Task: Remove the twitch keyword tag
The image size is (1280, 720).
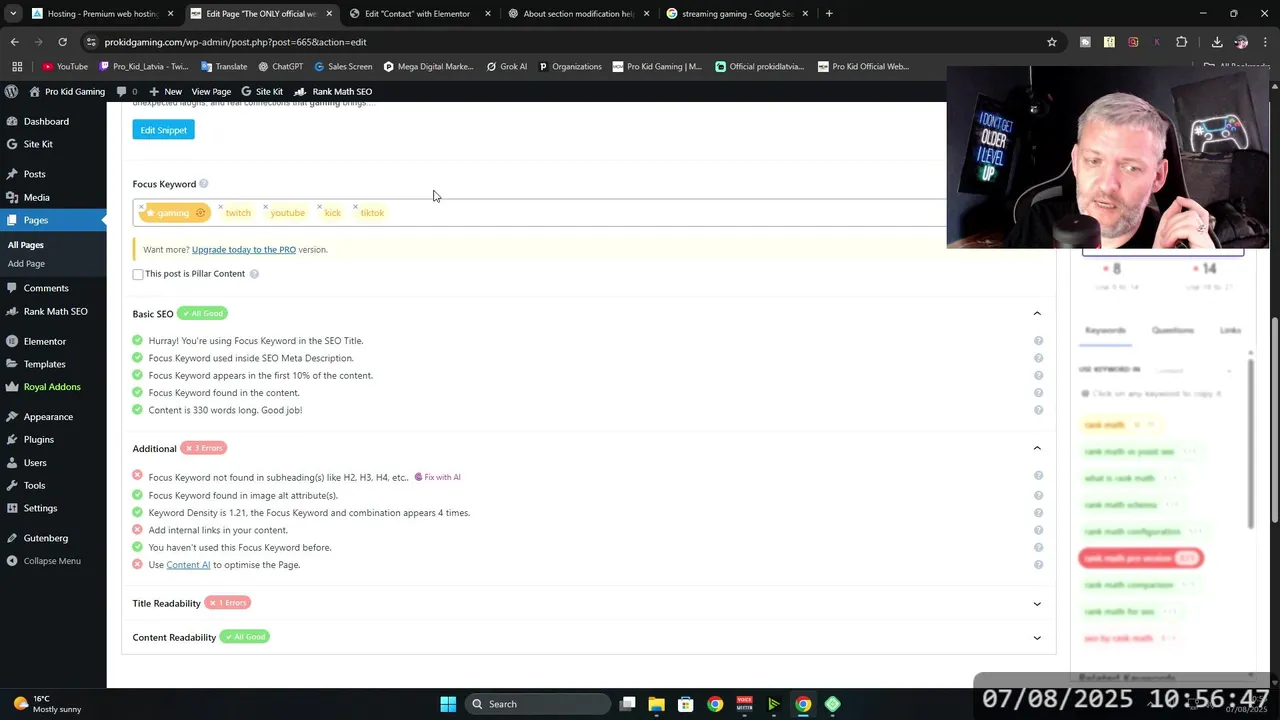Action: pos(220,207)
